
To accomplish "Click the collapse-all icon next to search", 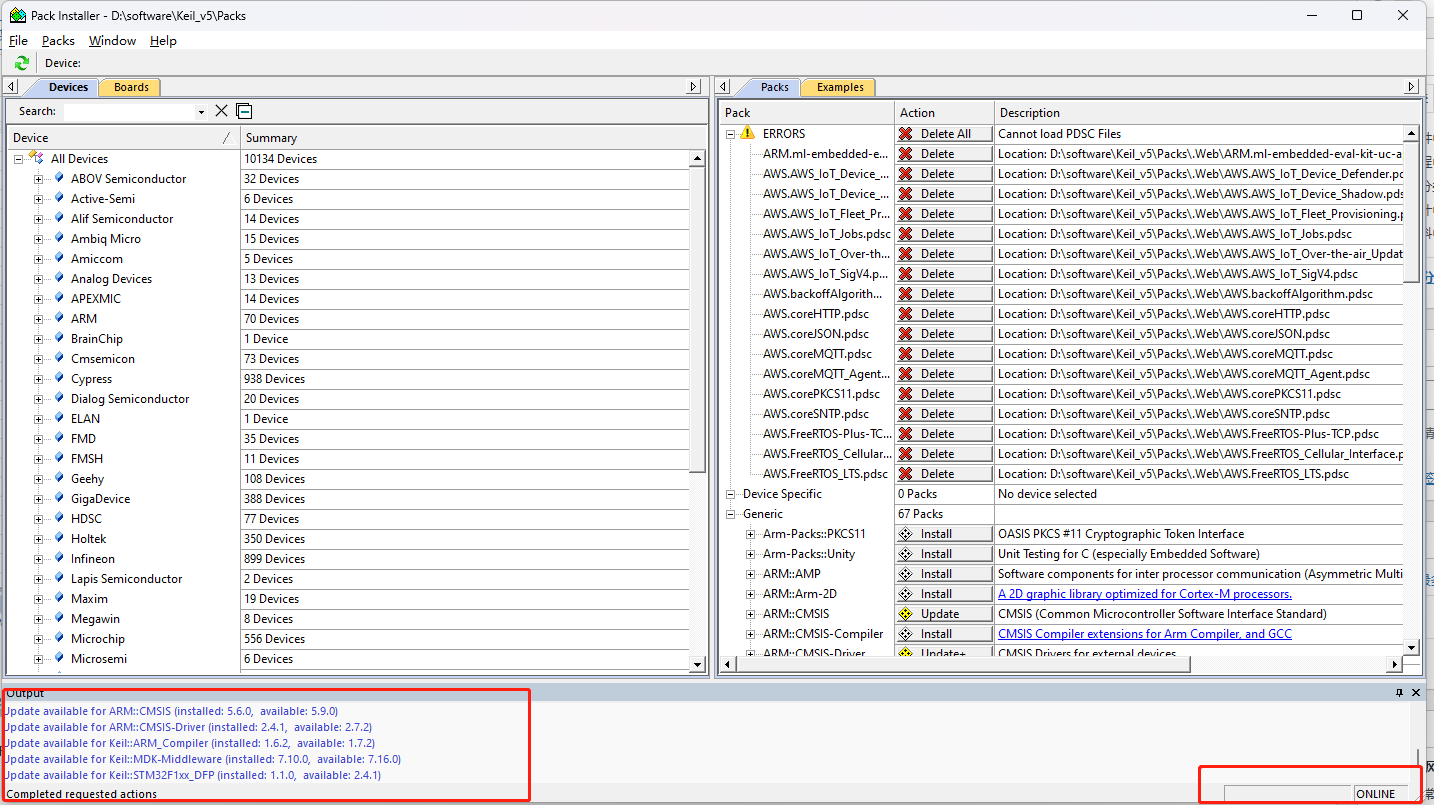I will click(x=244, y=111).
